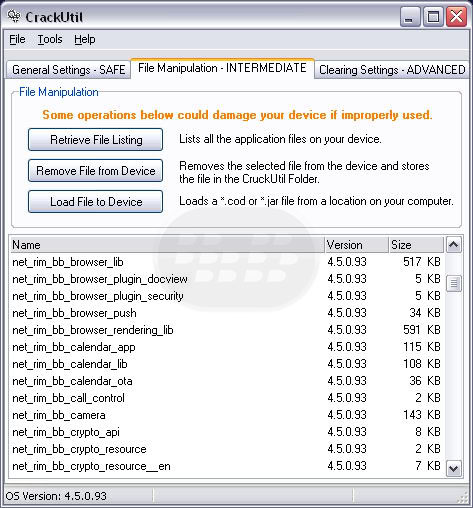Select the net_rim_bb_calendar_app row

point(227,347)
